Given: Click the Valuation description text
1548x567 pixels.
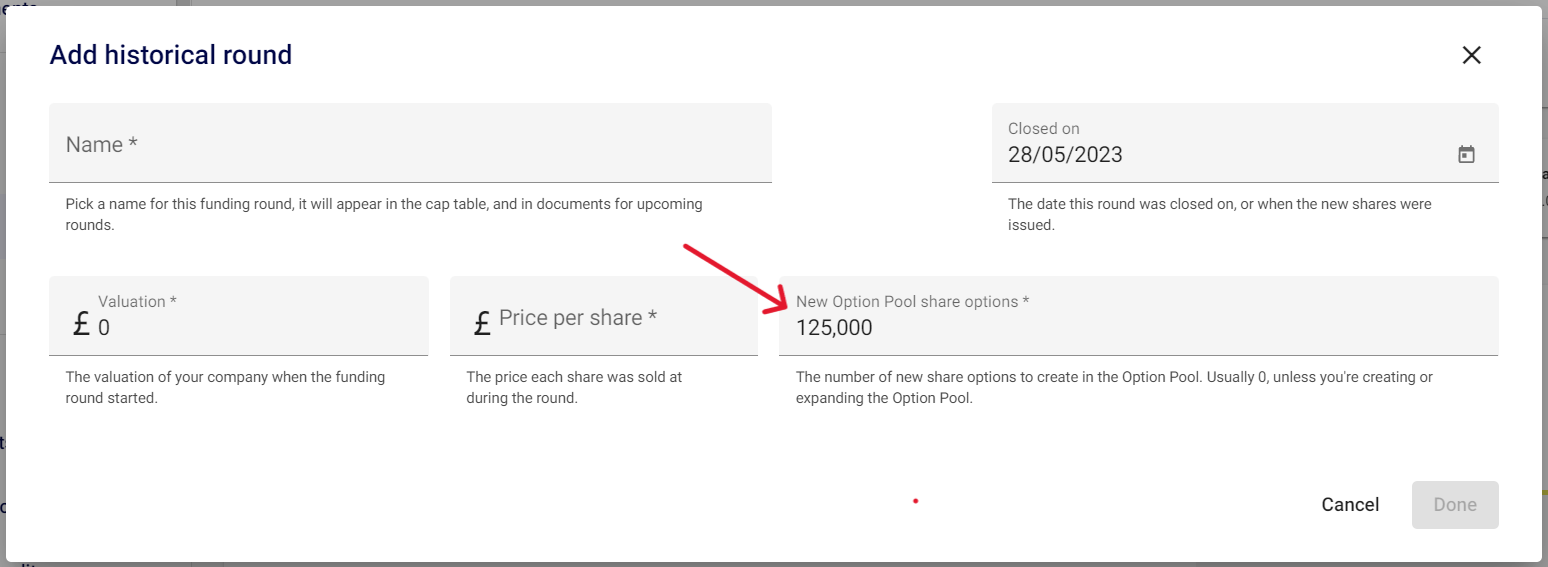Looking at the screenshot, I should [225, 387].
